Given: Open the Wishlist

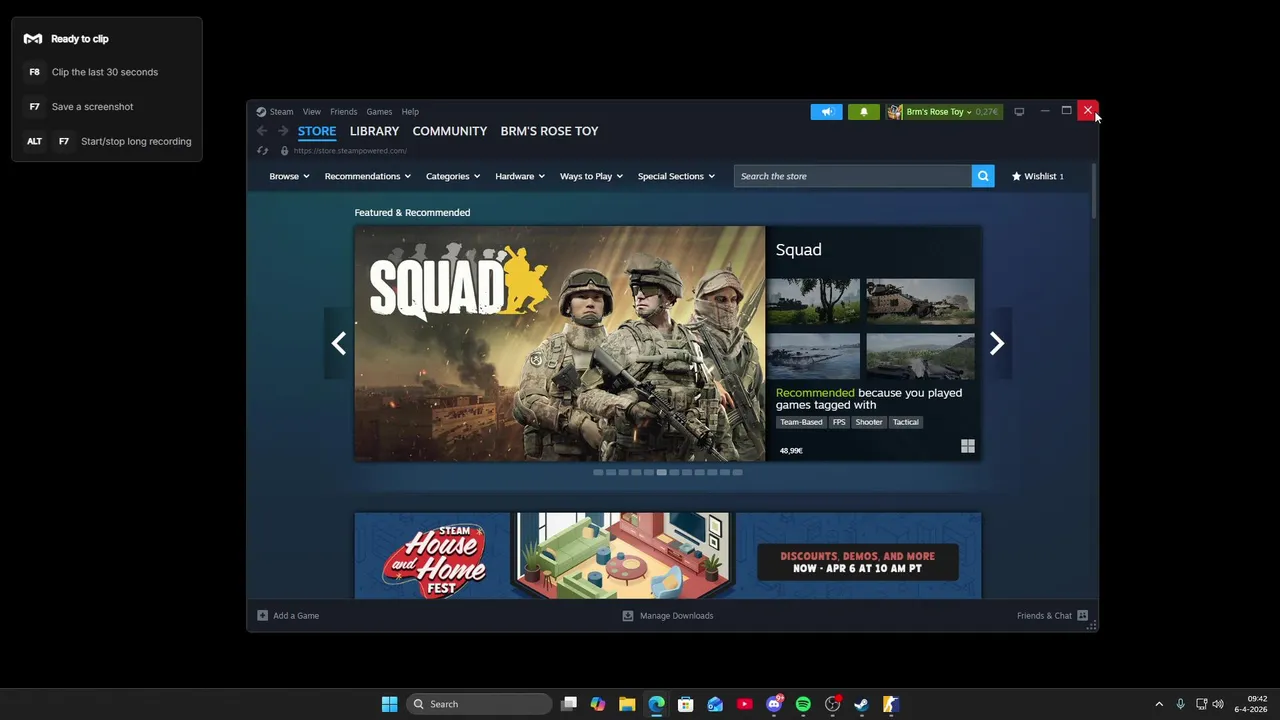Looking at the screenshot, I should click(1038, 176).
